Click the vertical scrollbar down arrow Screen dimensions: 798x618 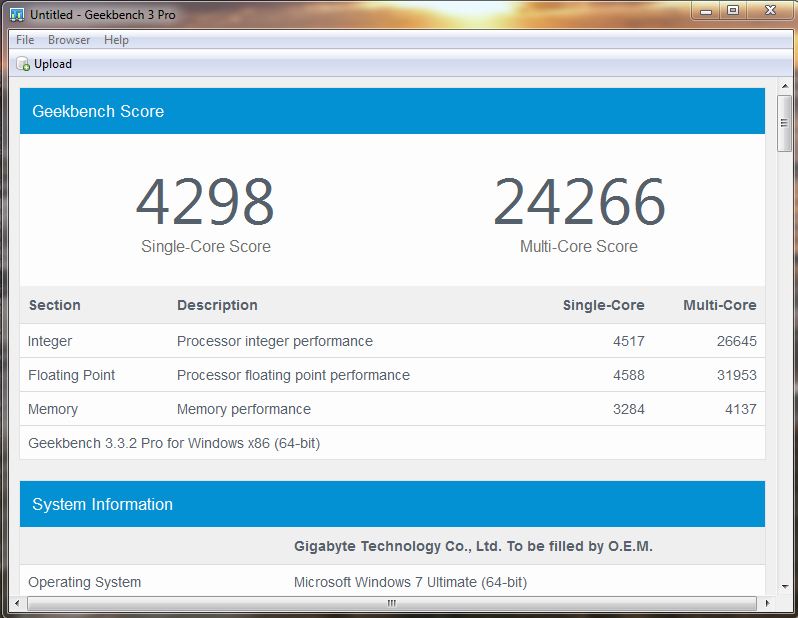coord(784,587)
